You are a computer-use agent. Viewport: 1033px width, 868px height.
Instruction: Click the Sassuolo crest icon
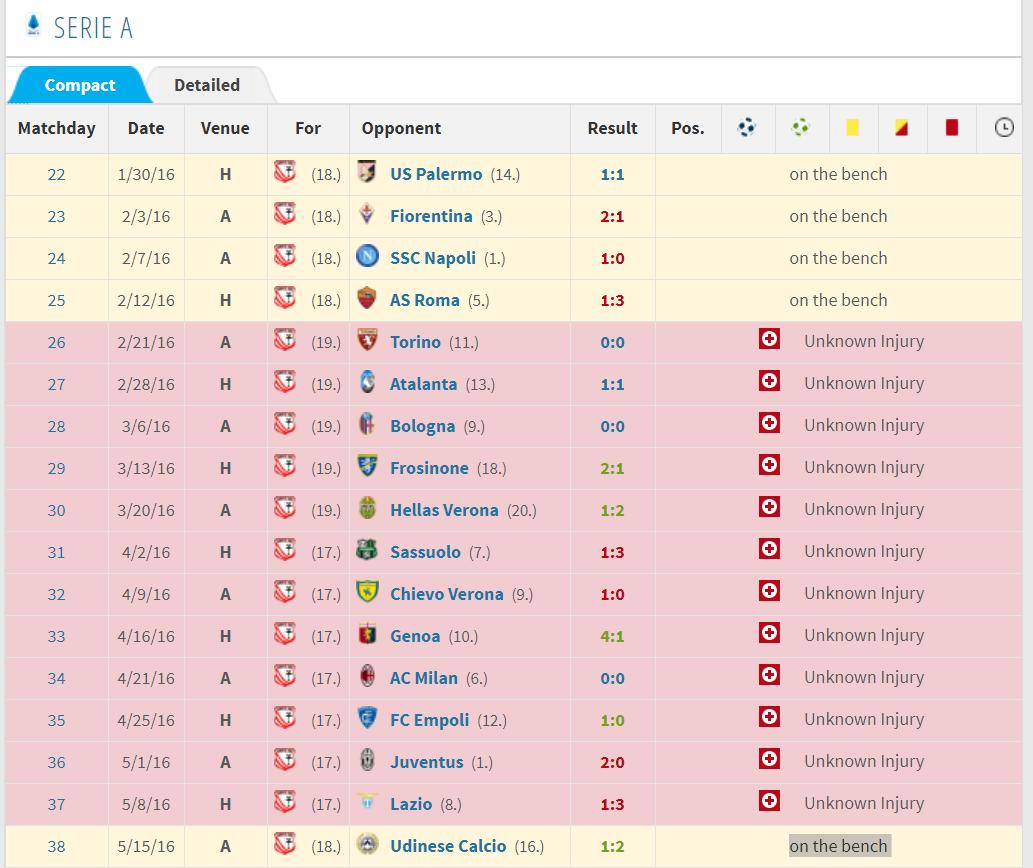pos(367,550)
